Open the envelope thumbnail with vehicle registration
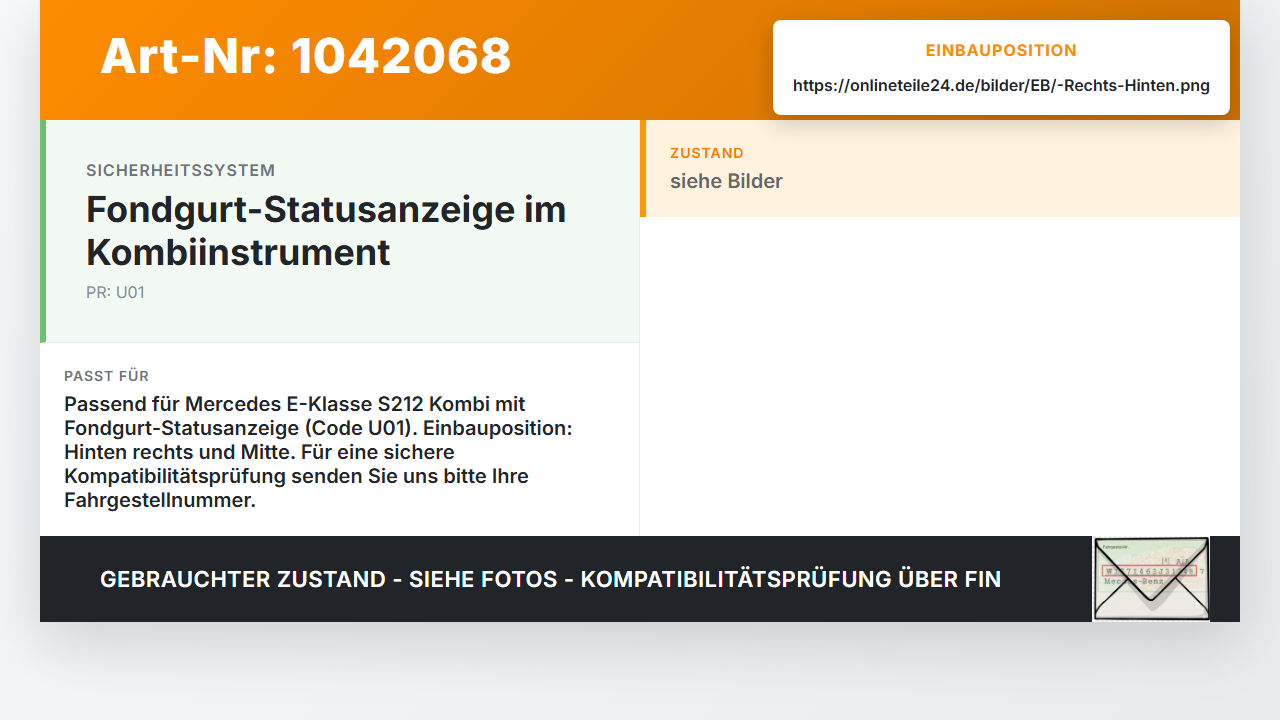Viewport: 1280px width, 720px height. [1151, 579]
